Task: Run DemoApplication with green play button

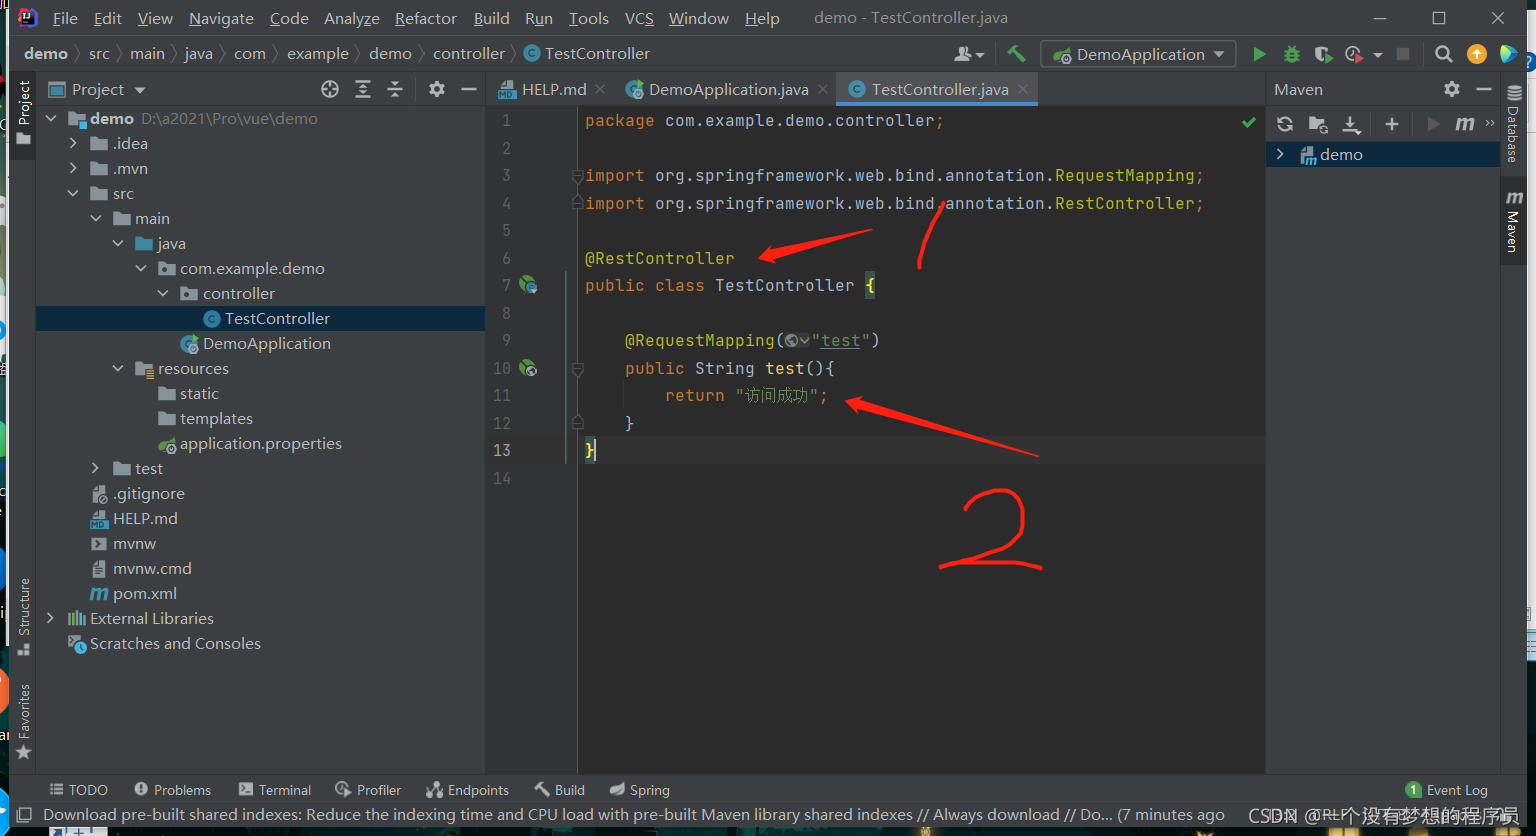Action: (x=1259, y=54)
